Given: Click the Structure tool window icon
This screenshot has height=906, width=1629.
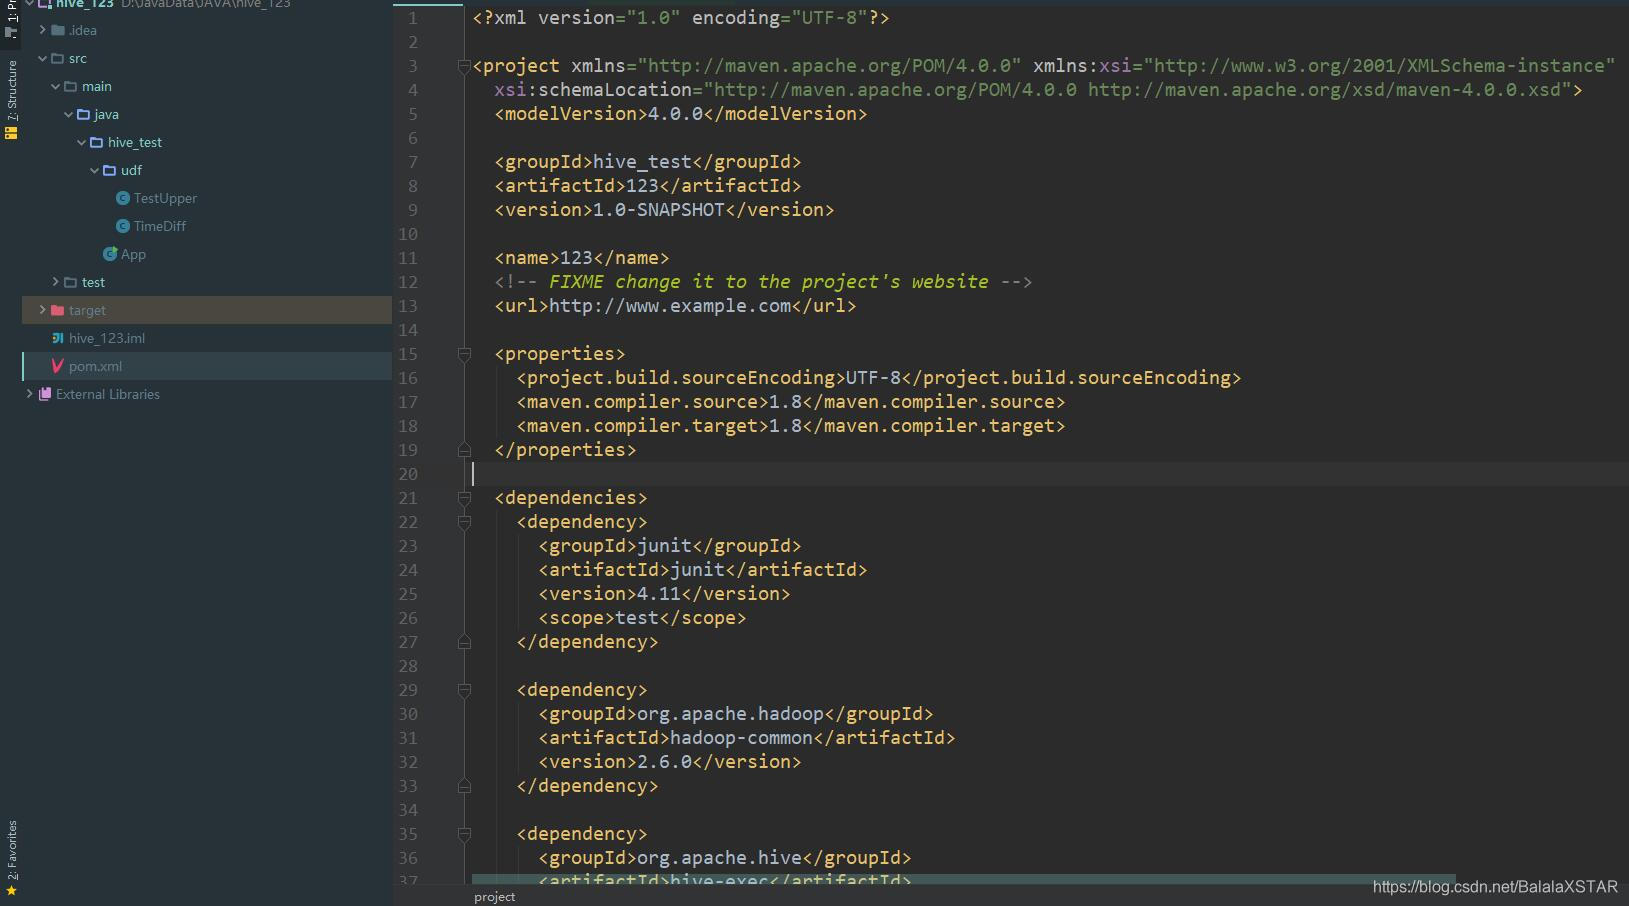Looking at the screenshot, I should (x=12, y=132).
